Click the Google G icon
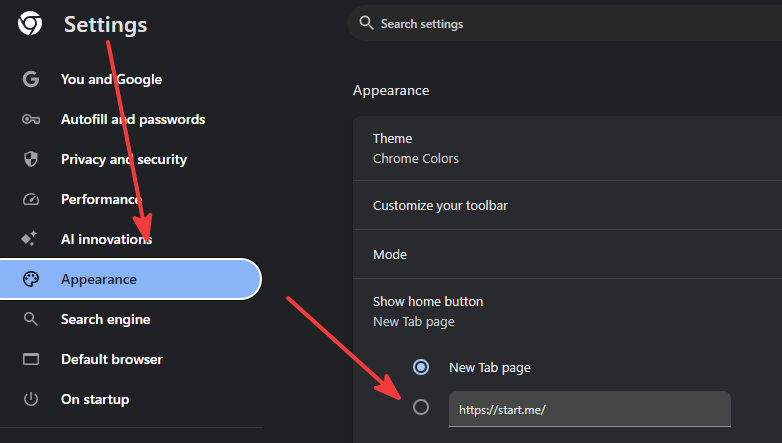 [x=30, y=79]
